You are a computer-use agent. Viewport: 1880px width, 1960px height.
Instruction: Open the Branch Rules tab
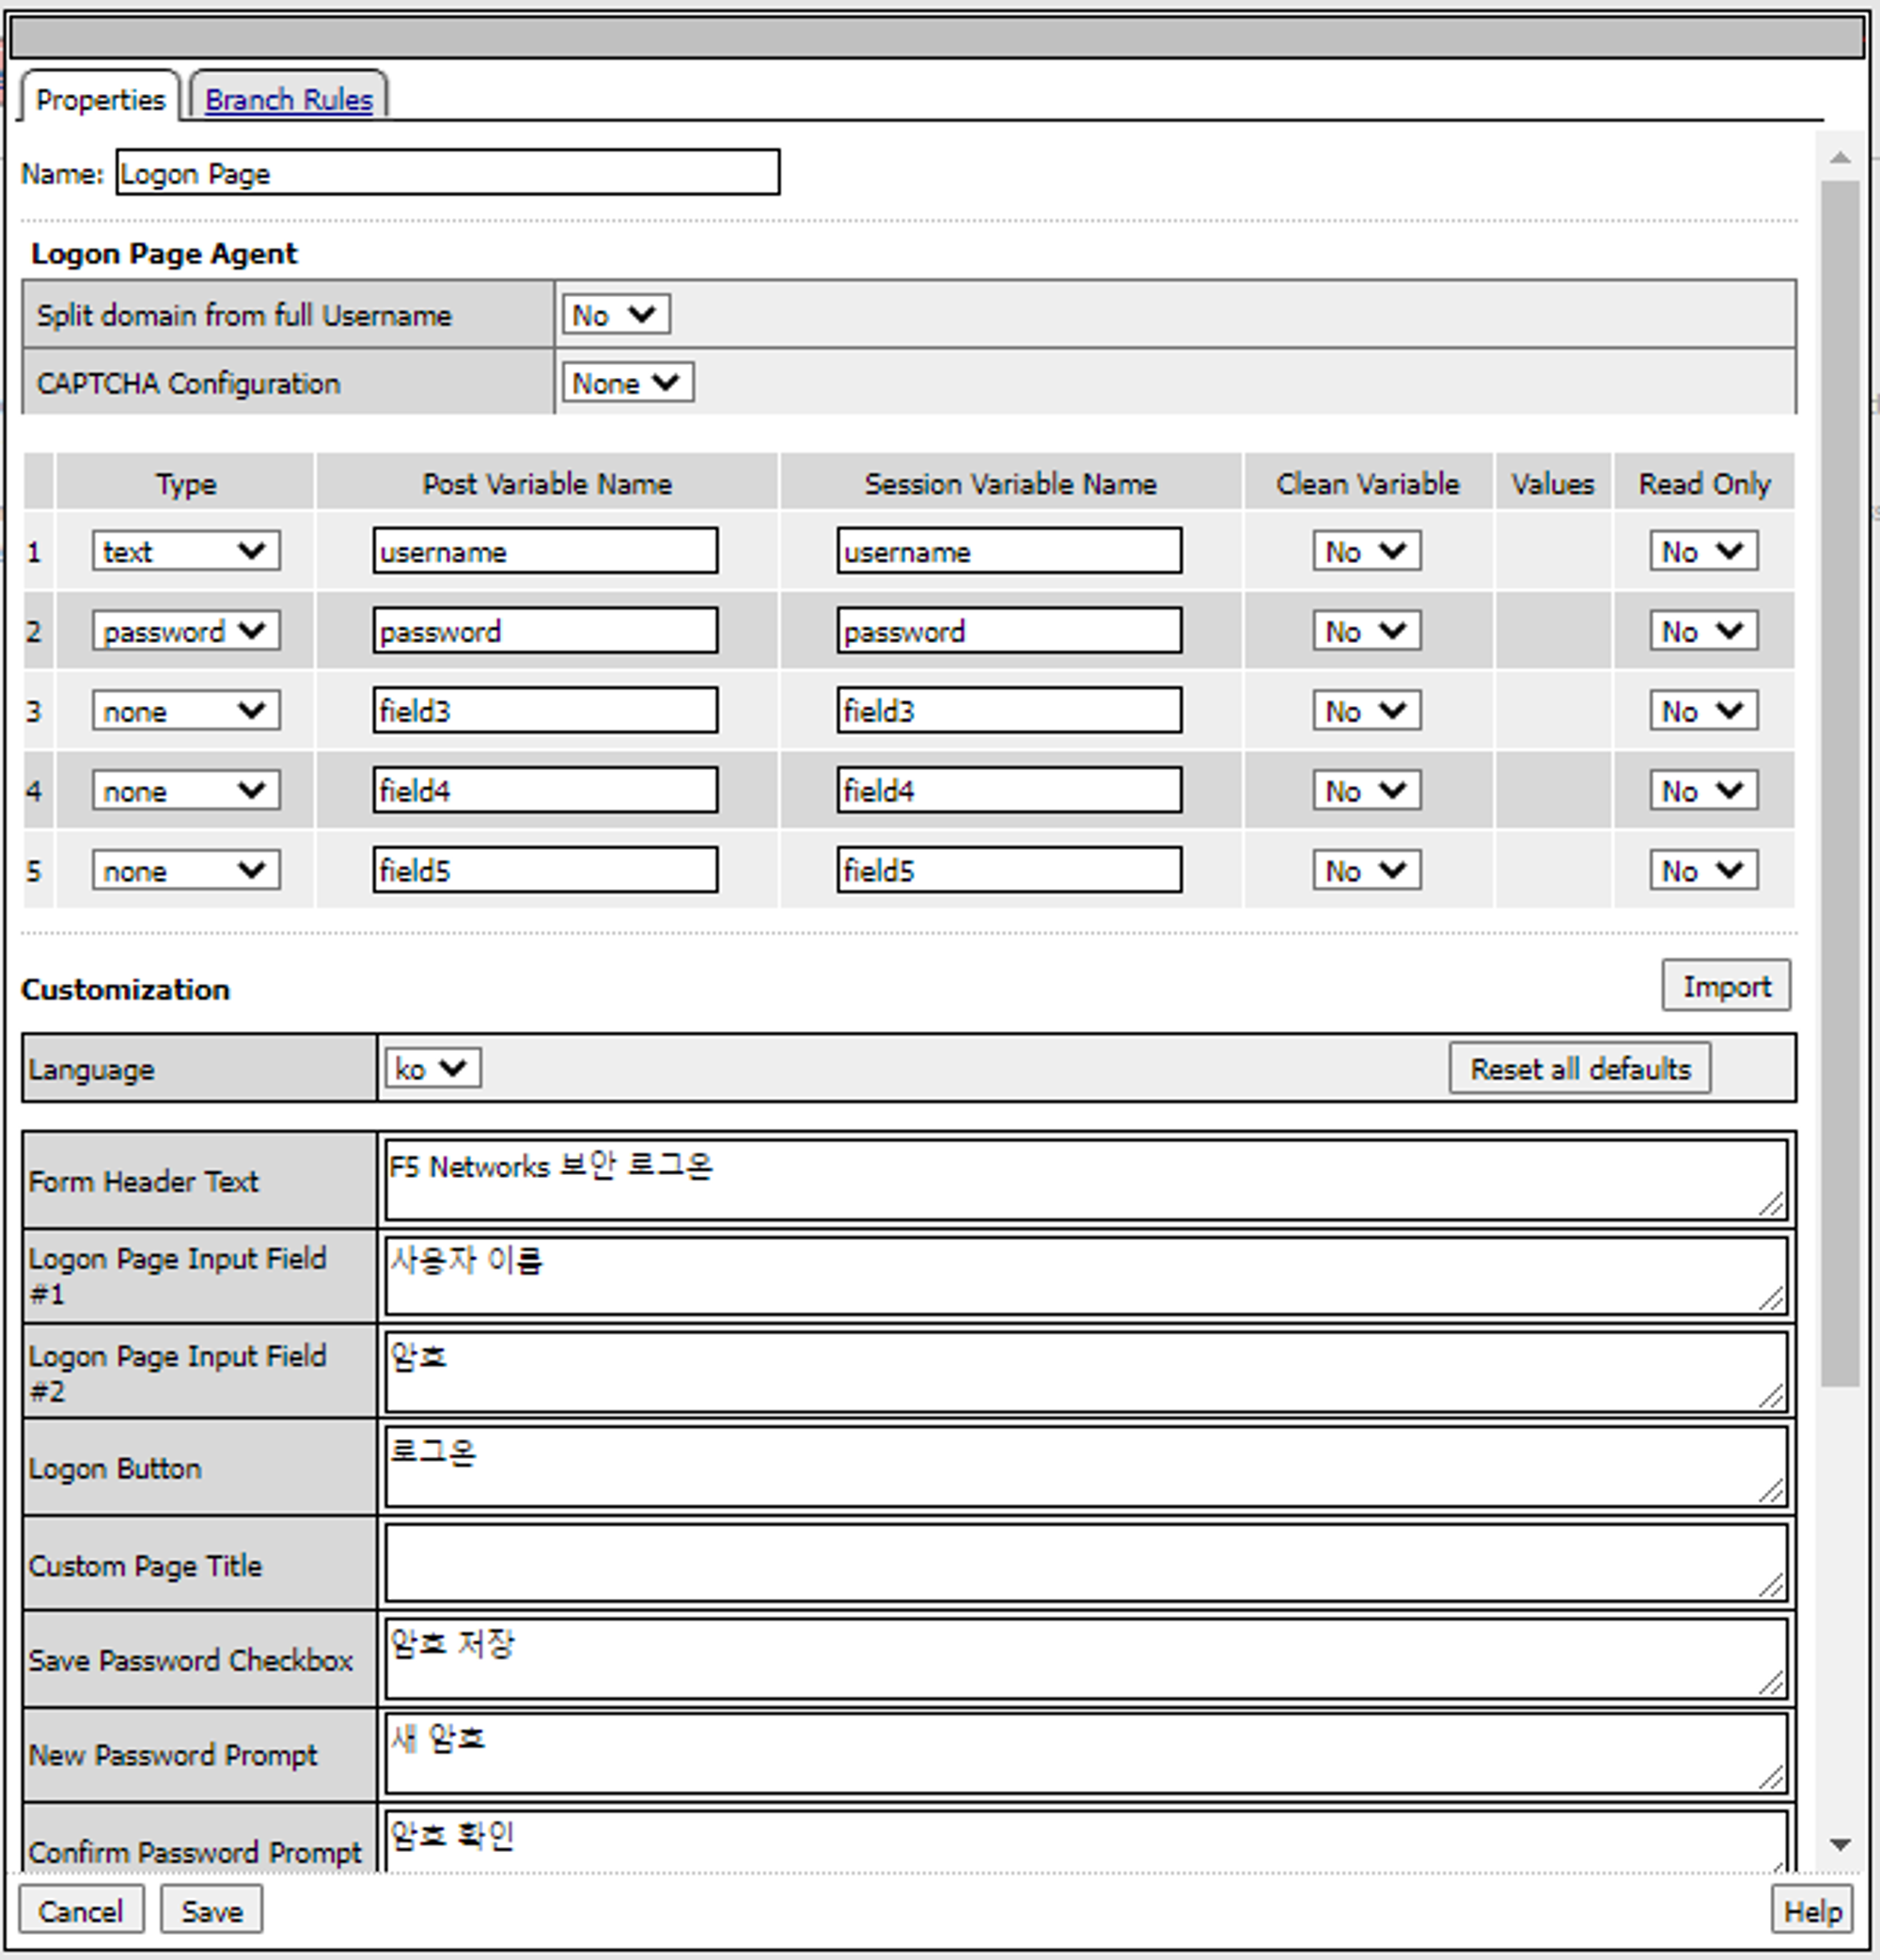288,100
